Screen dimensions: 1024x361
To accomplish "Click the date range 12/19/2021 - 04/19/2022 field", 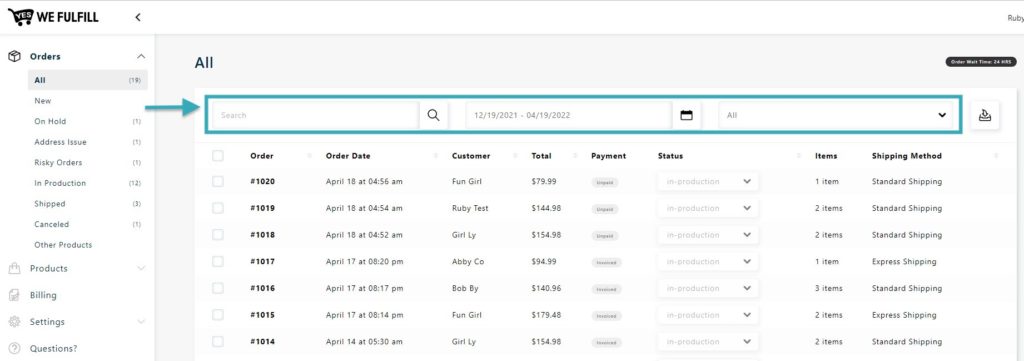I will tap(568, 115).
